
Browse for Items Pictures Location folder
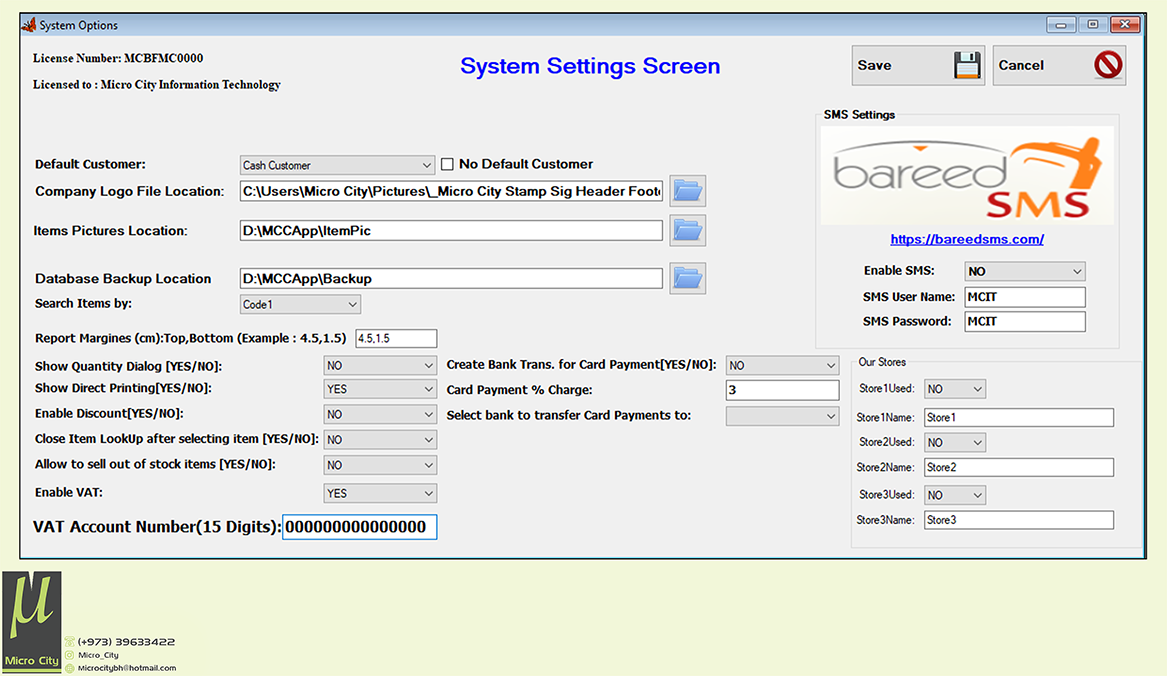point(688,231)
